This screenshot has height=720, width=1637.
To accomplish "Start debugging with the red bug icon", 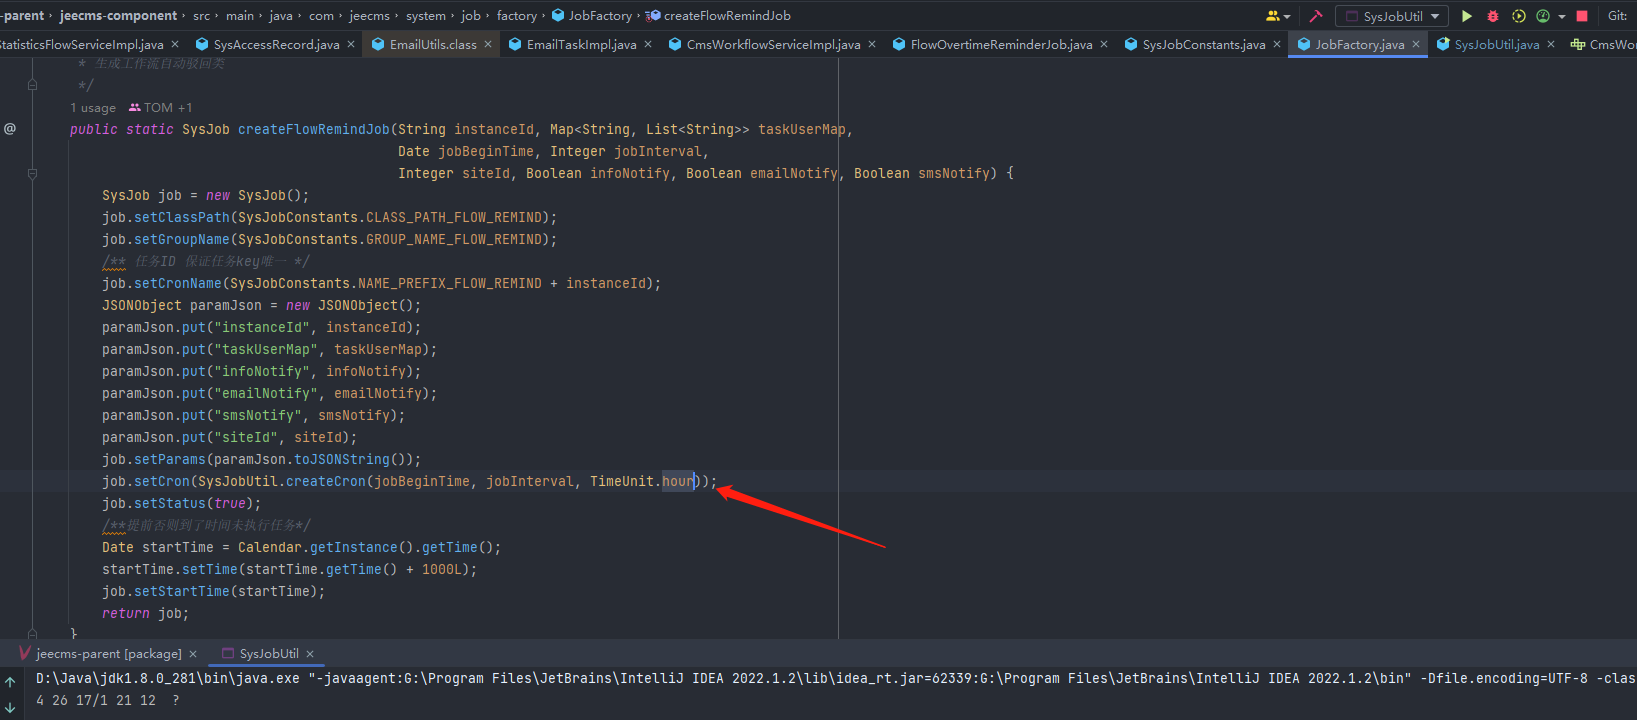I will 1493,16.
